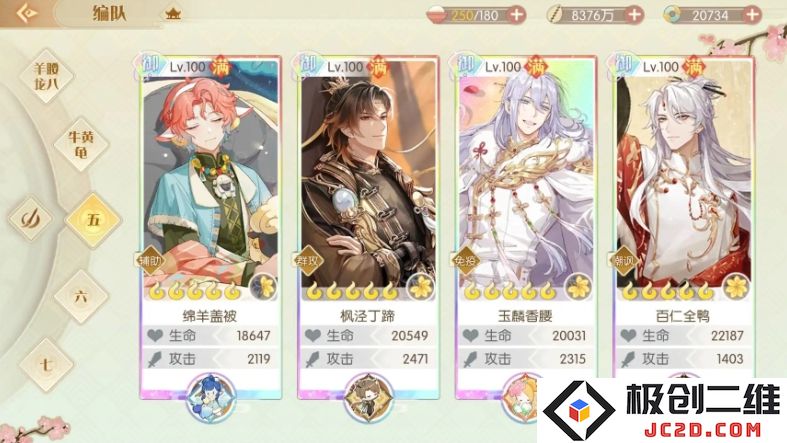Tap the 群攻 role badge on 枫泾丁蹄
Screen dimensions: 787x443
click(308, 260)
